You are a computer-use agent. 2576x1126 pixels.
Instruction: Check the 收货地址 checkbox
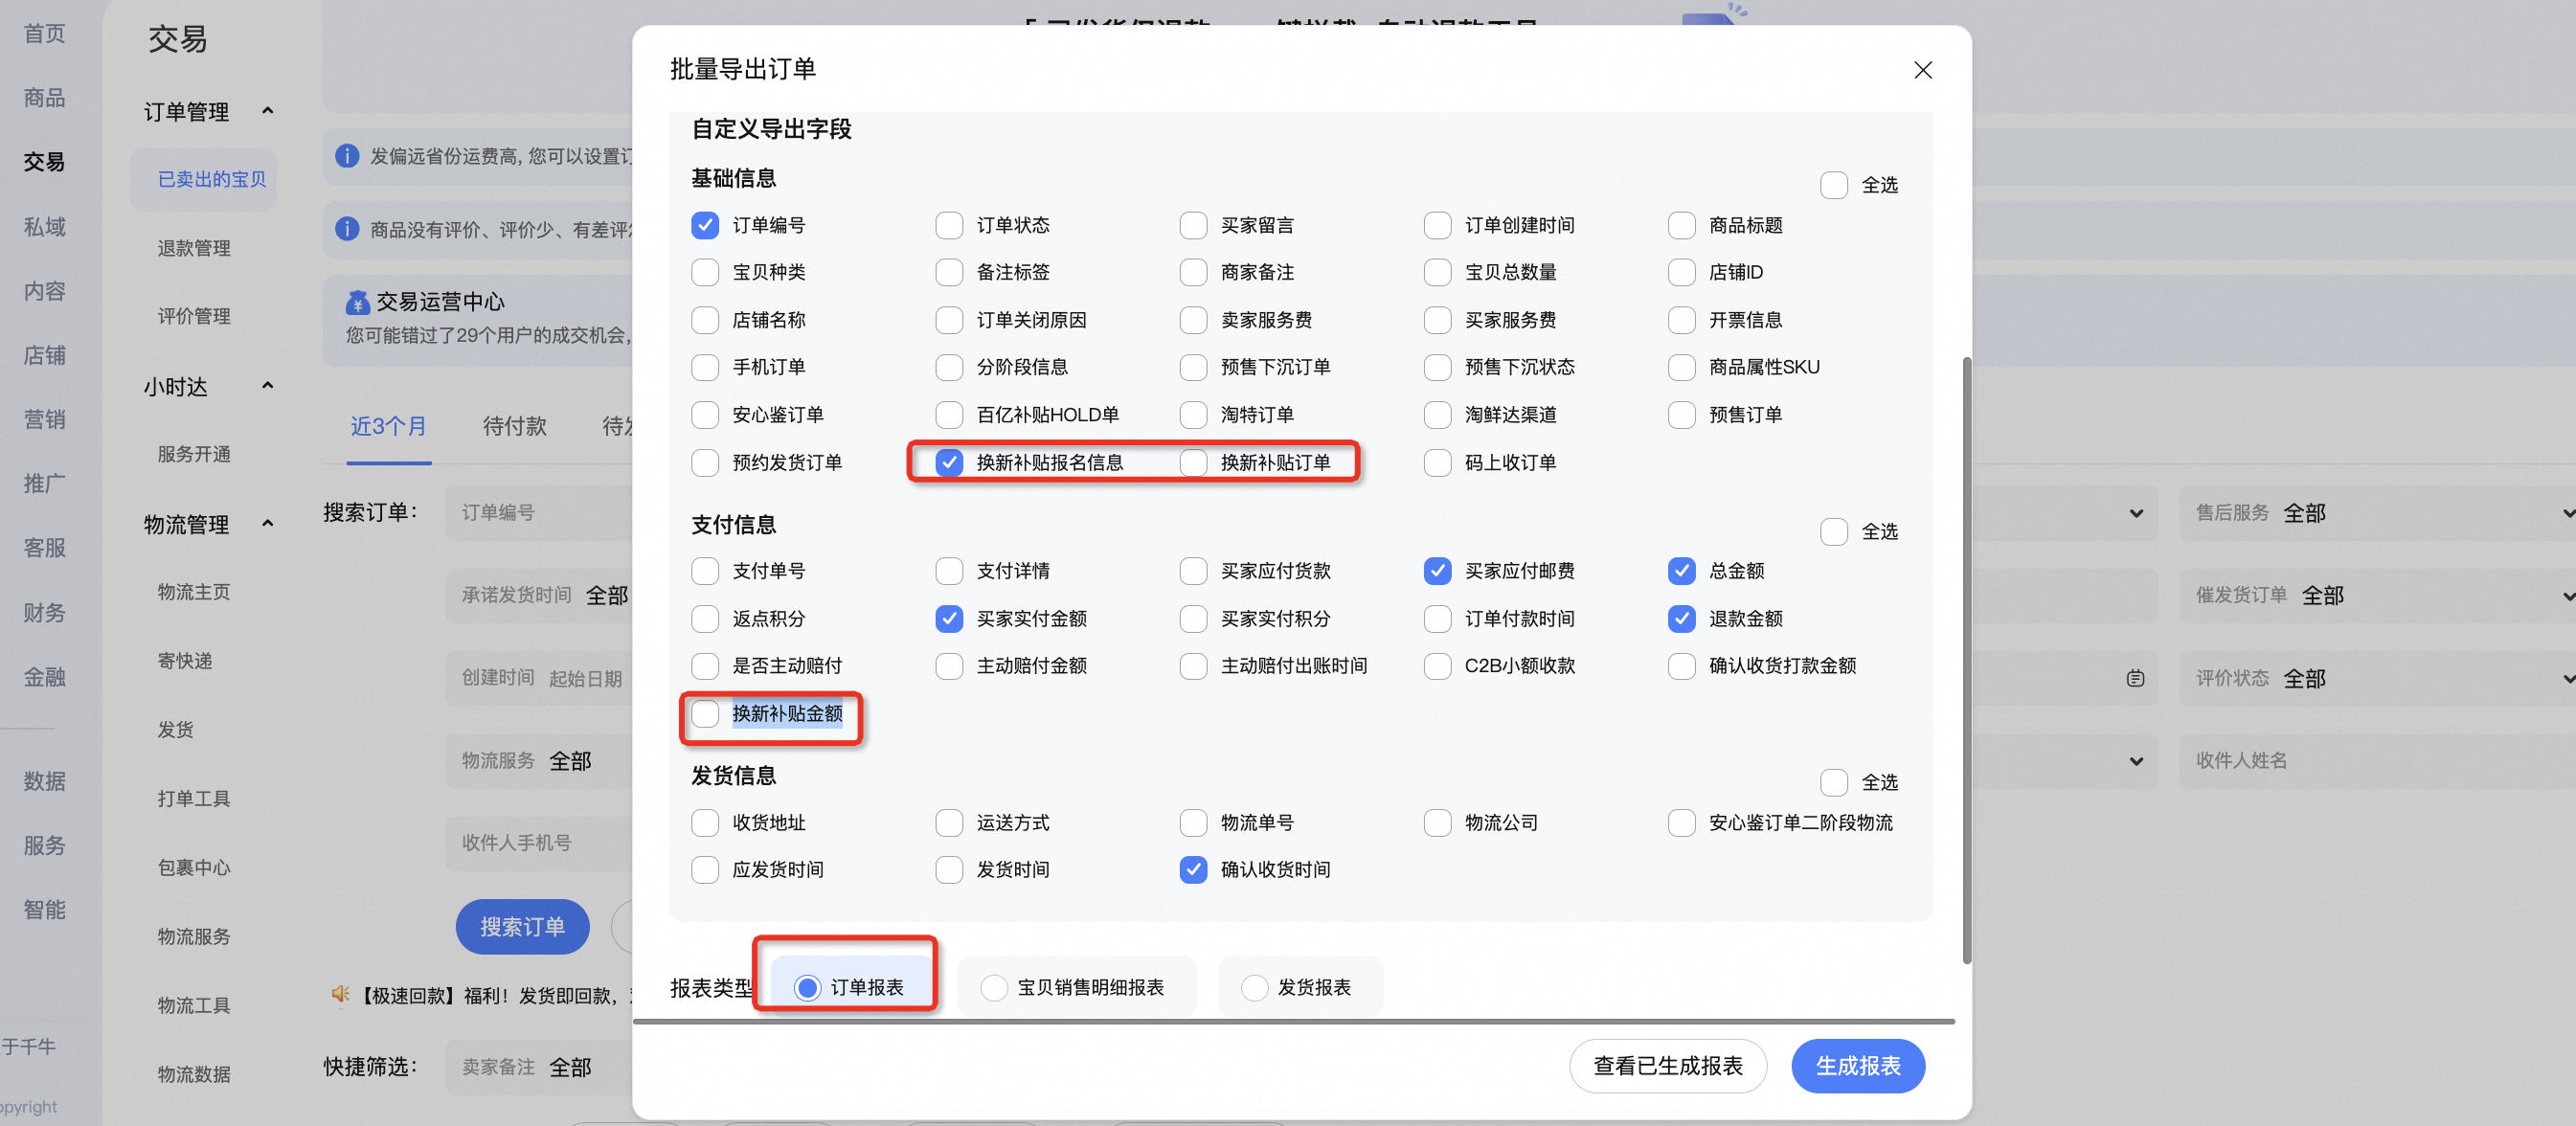[705, 822]
